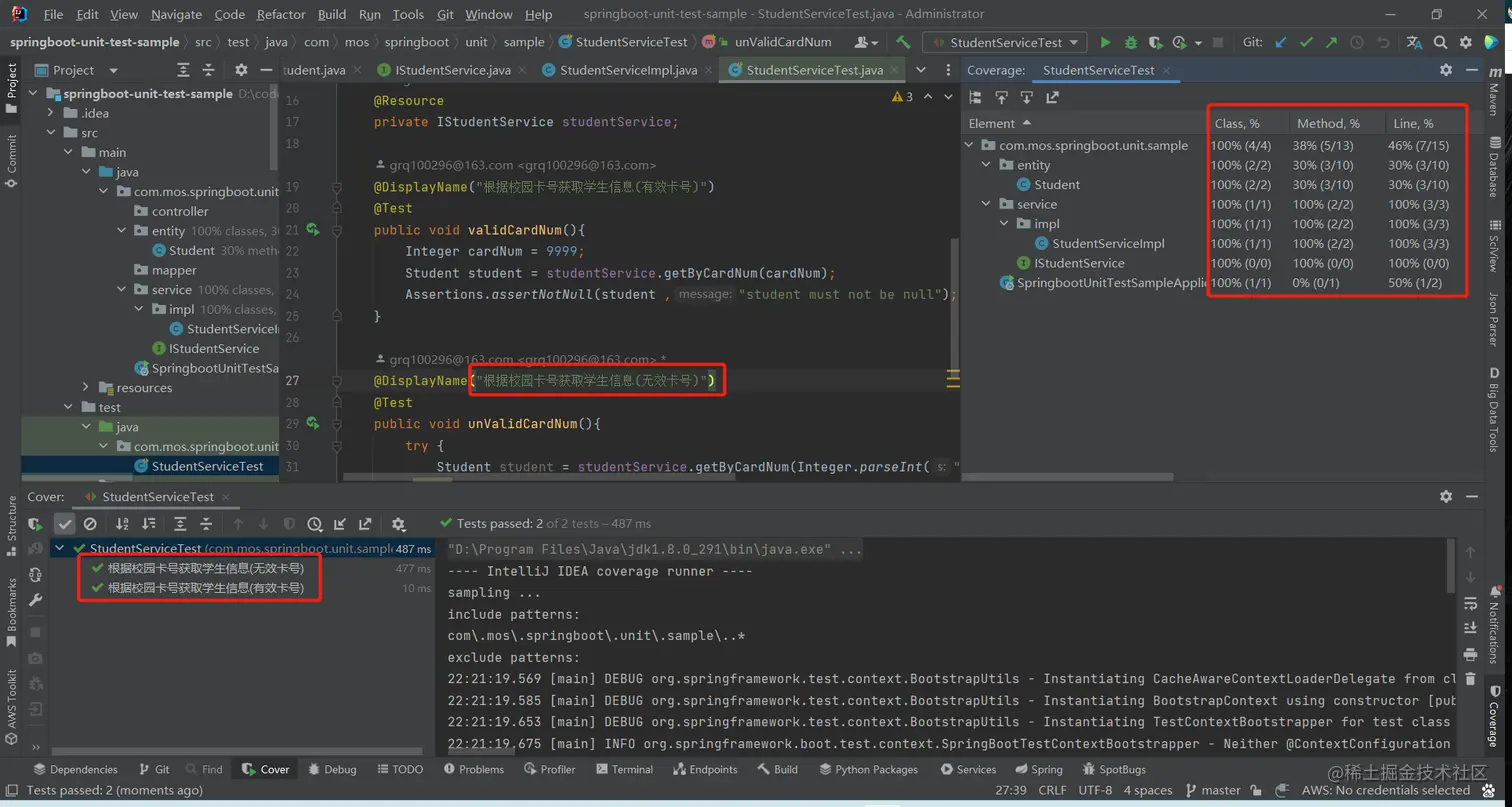The height and width of the screenshot is (807, 1512).
Task: Open IDE settings gear in main toolbar
Action: (1465, 43)
